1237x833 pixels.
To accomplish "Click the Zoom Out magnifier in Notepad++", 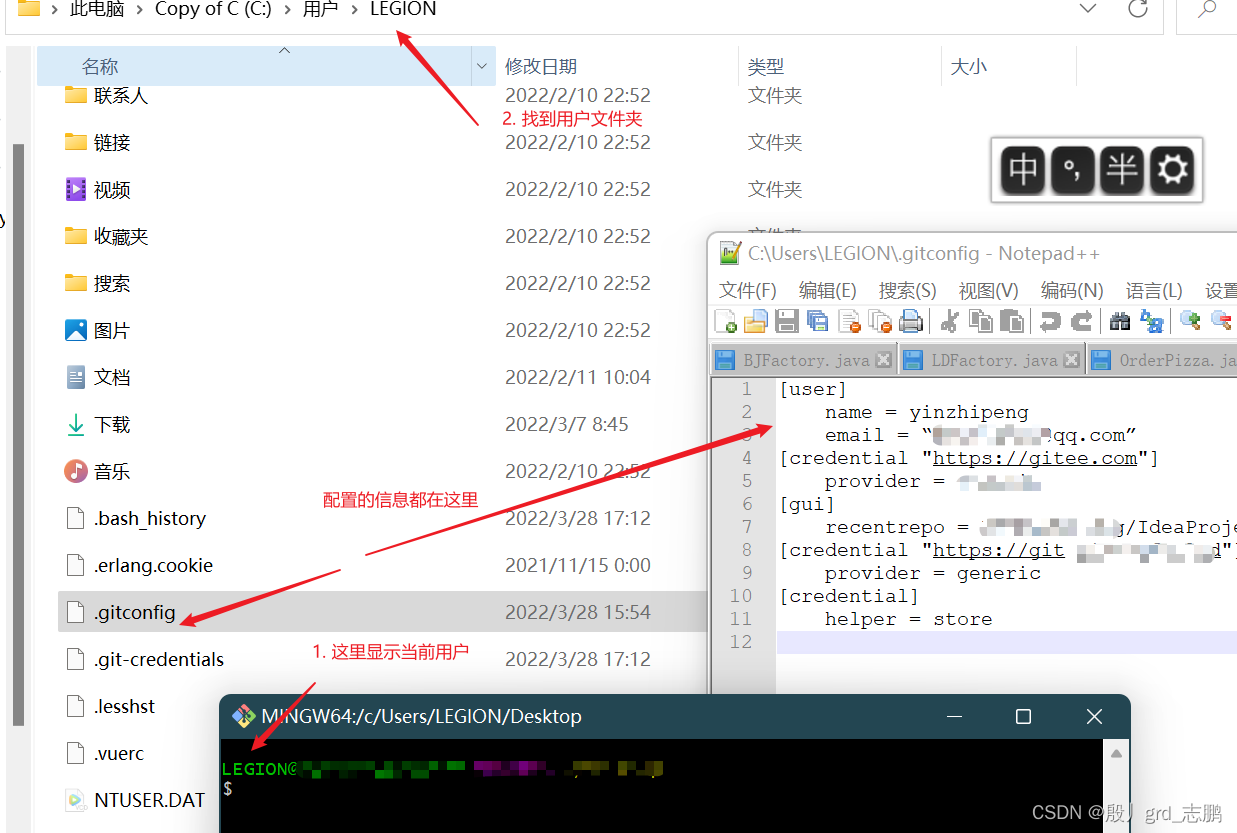I will click(1221, 321).
